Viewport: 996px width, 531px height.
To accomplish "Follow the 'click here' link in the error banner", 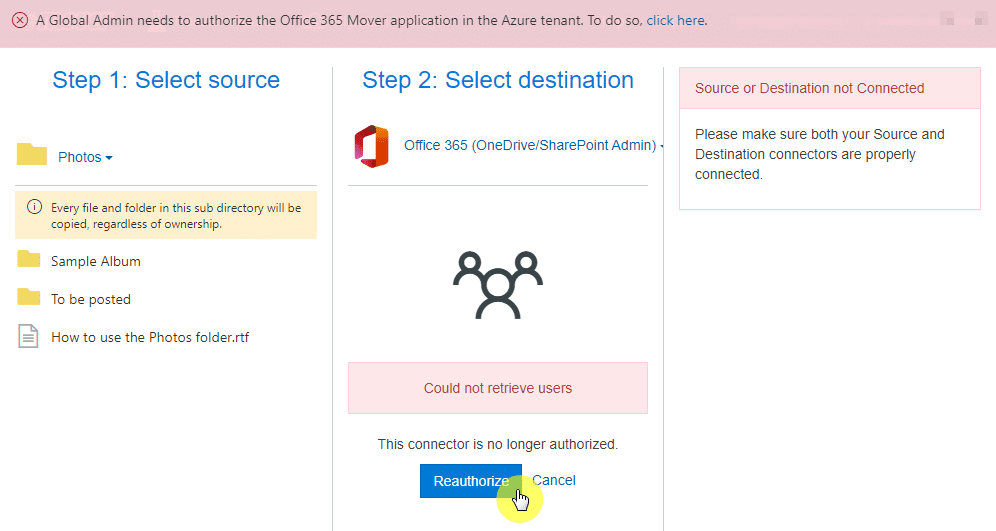I will [x=675, y=20].
